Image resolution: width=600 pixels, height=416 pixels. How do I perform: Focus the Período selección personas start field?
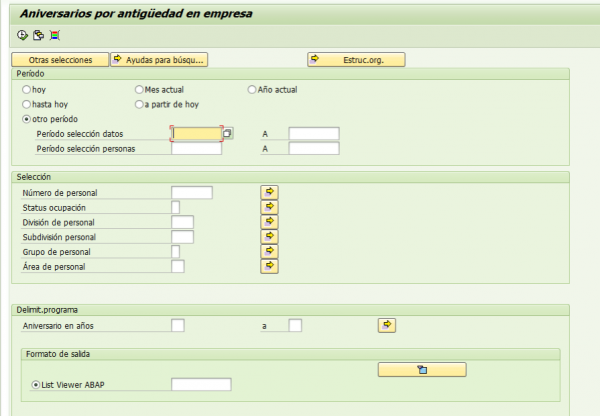pos(196,149)
